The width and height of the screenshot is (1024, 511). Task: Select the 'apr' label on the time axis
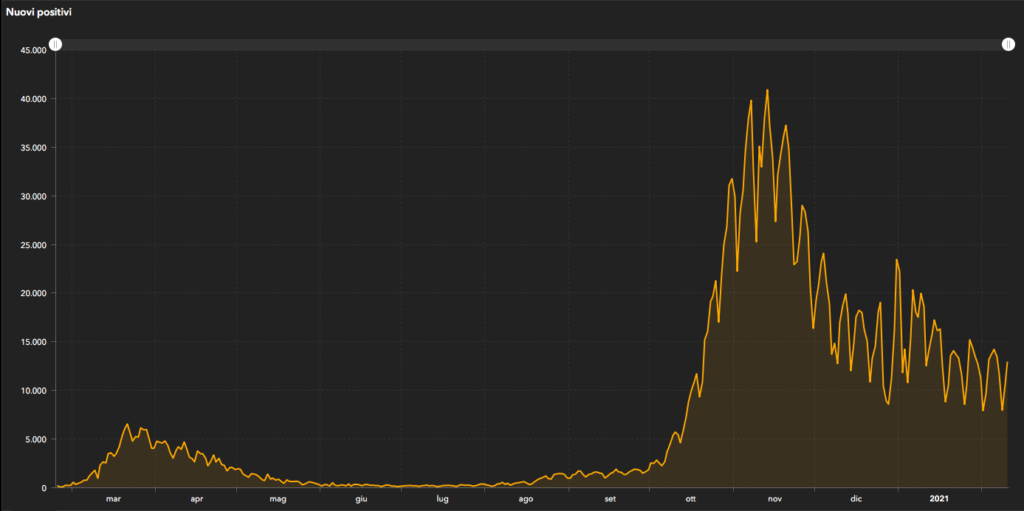click(x=196, y=498)
